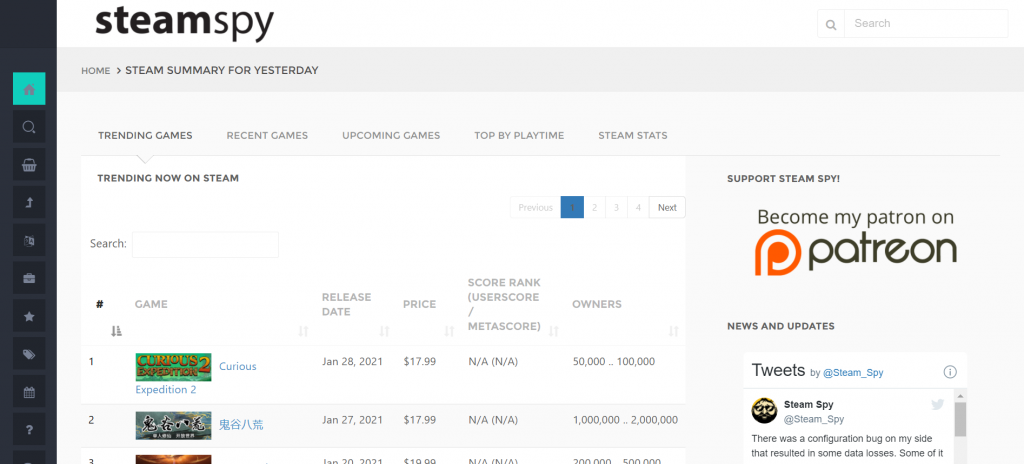Click the Steam Summary for Yesterday breadcrumb

pos(222,70)
